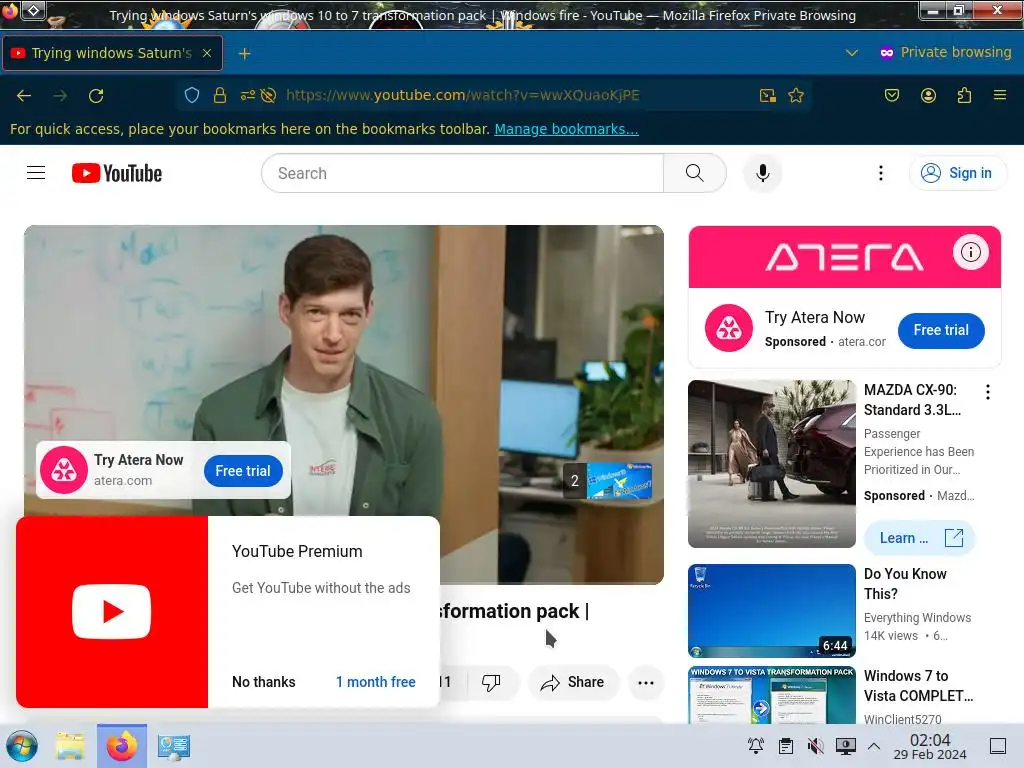
Task: Open clipboard icon in system tray
Action: [786, 745]
